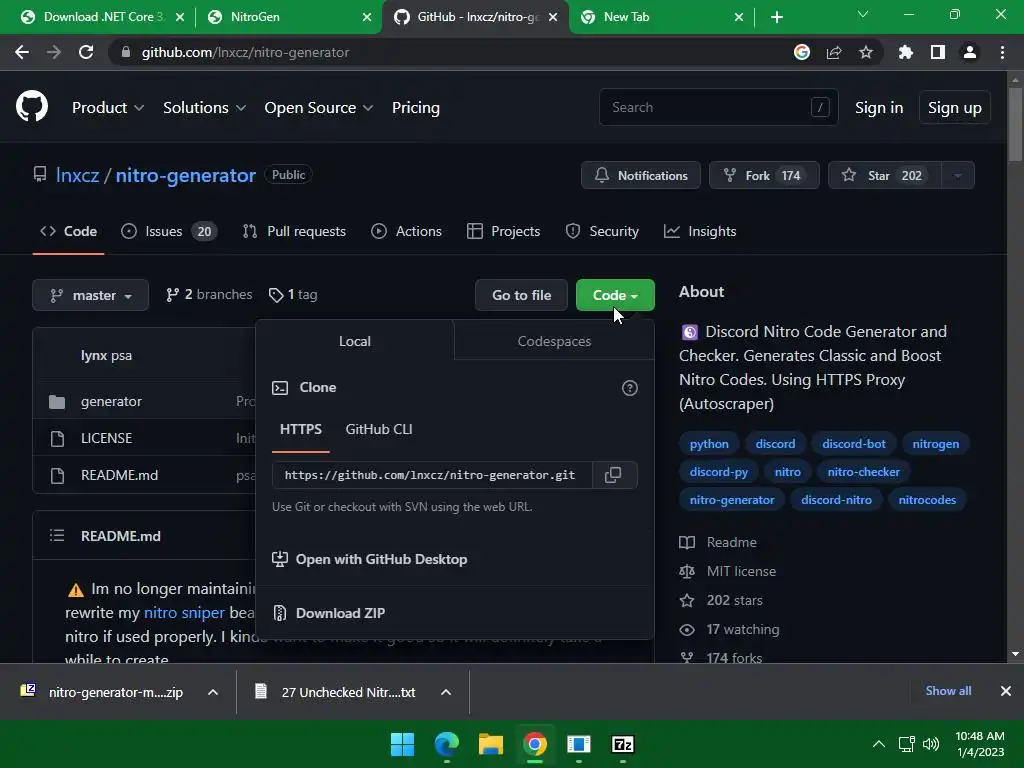Viewport: 1024px width, 768px height.
Task: Open the Chrome extensions puzzle icon
Action: (905, 52)
